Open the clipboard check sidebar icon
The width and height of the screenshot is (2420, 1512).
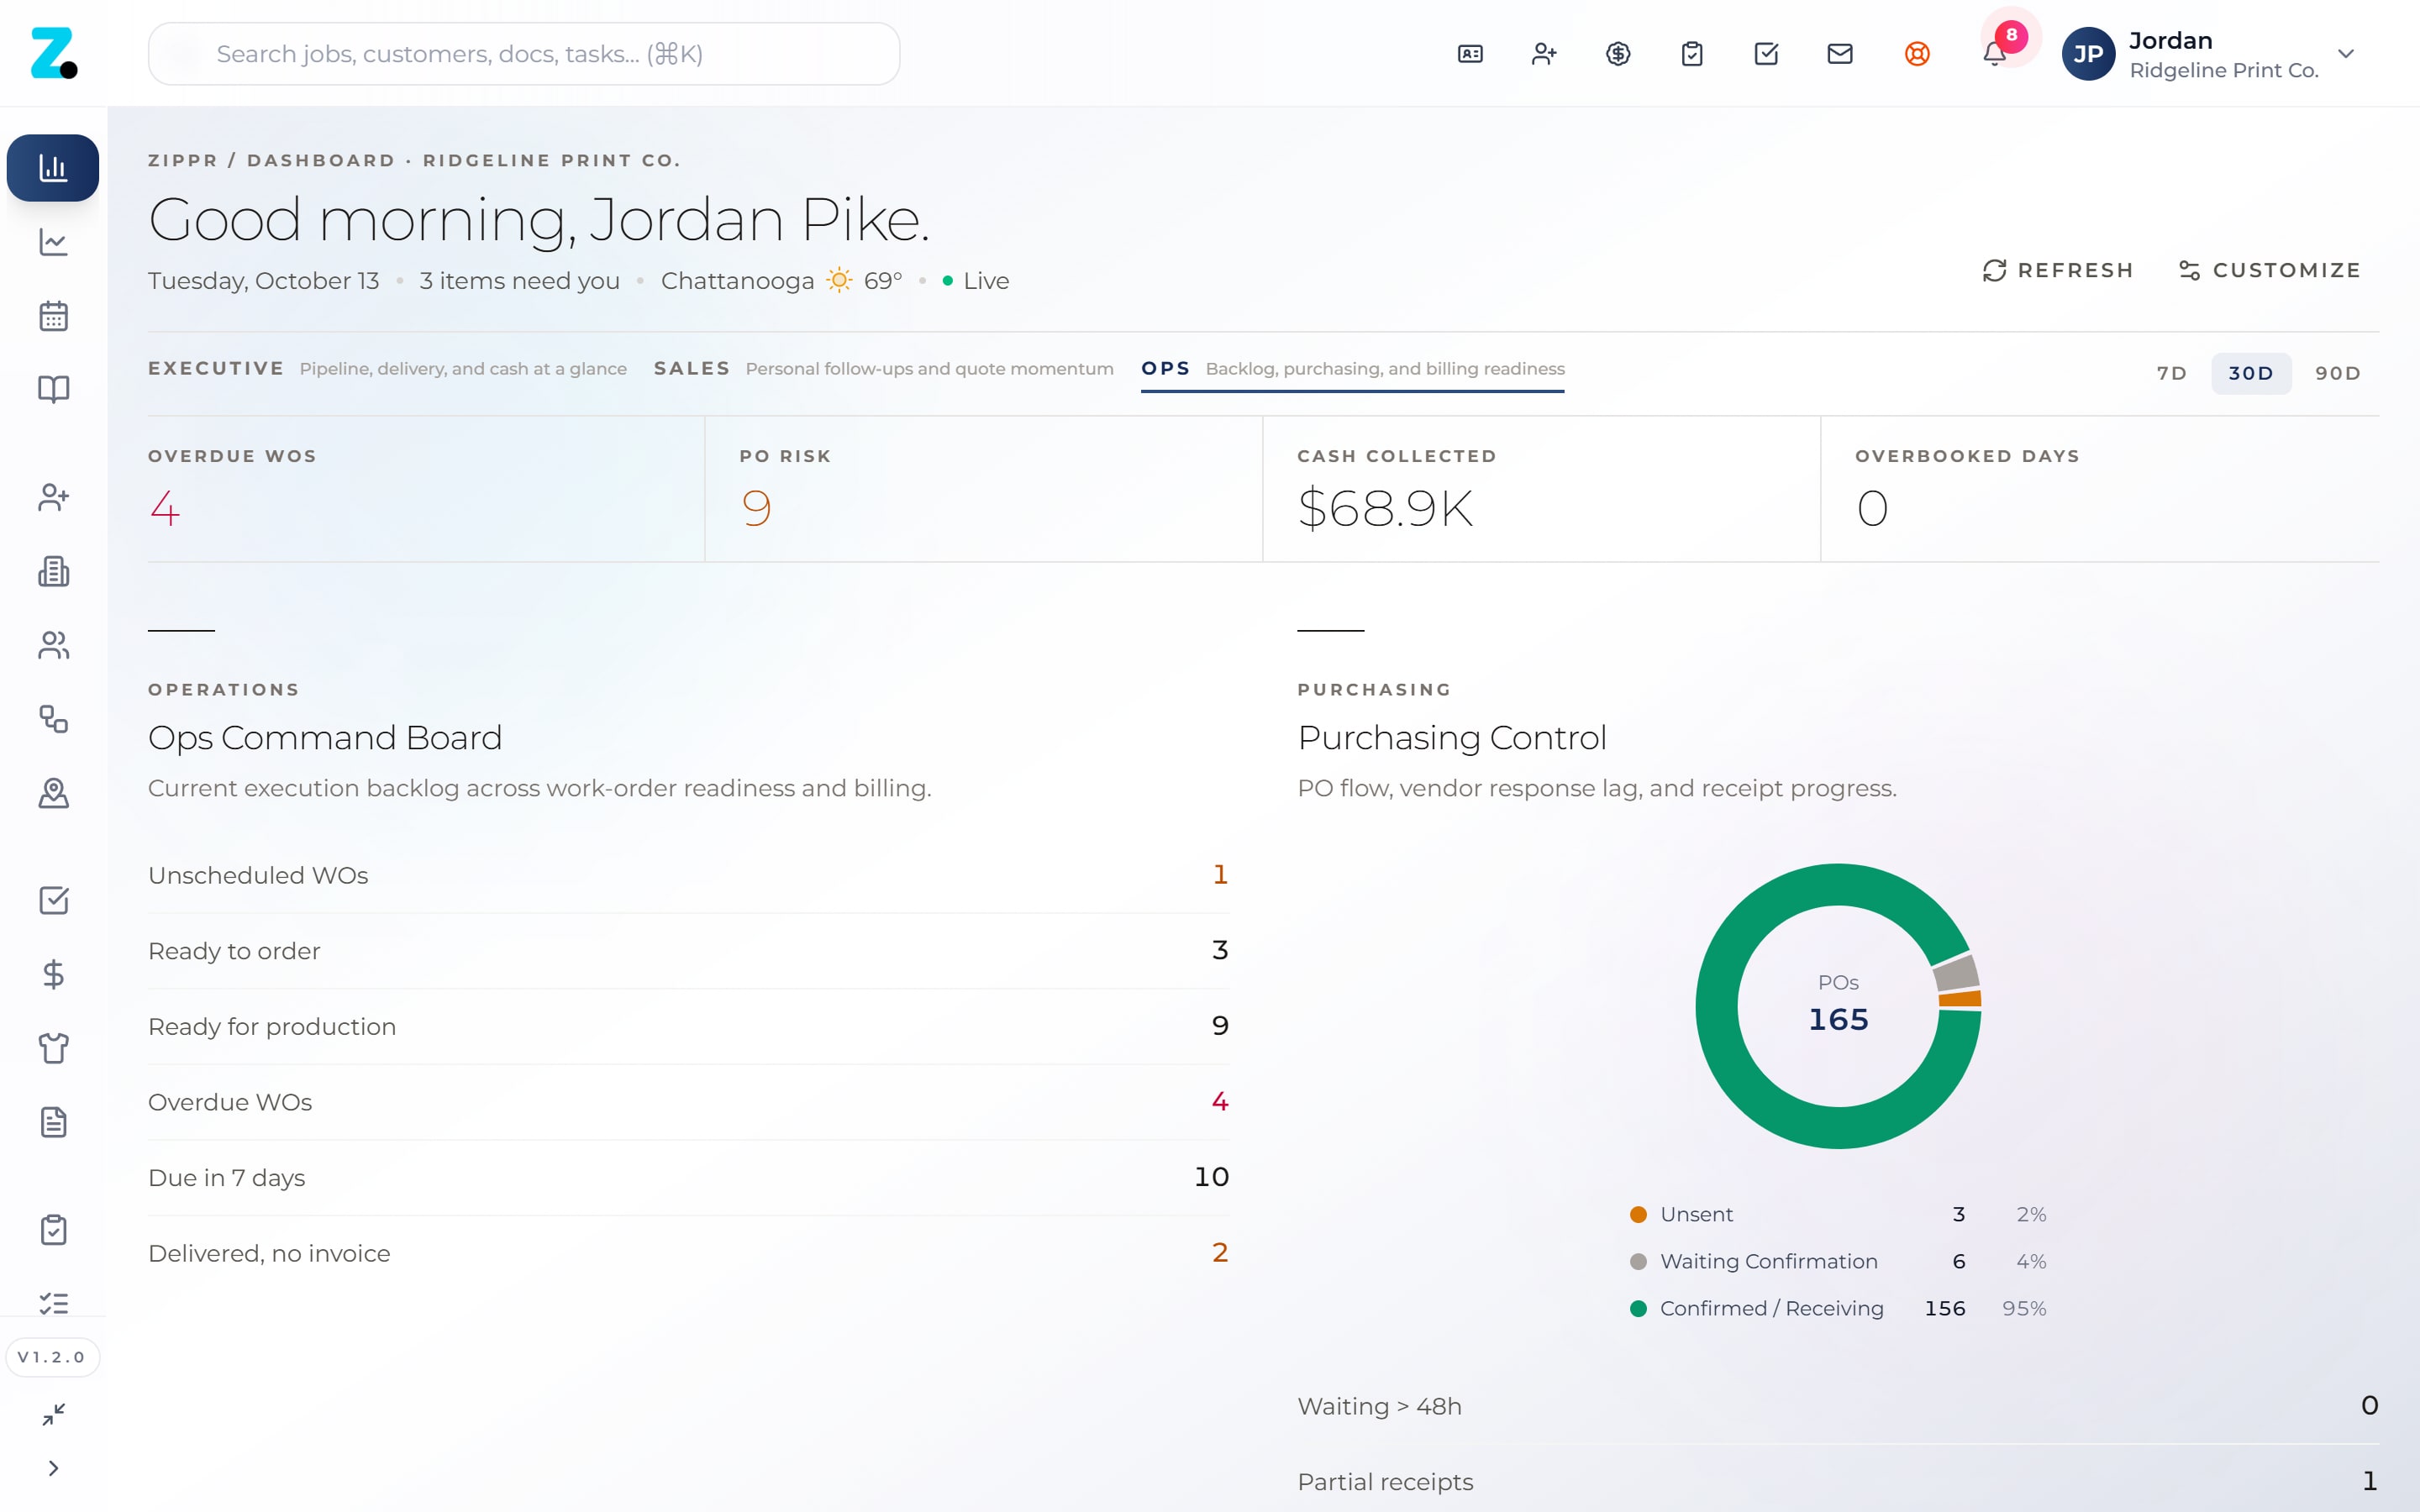tap(53, 1229)
